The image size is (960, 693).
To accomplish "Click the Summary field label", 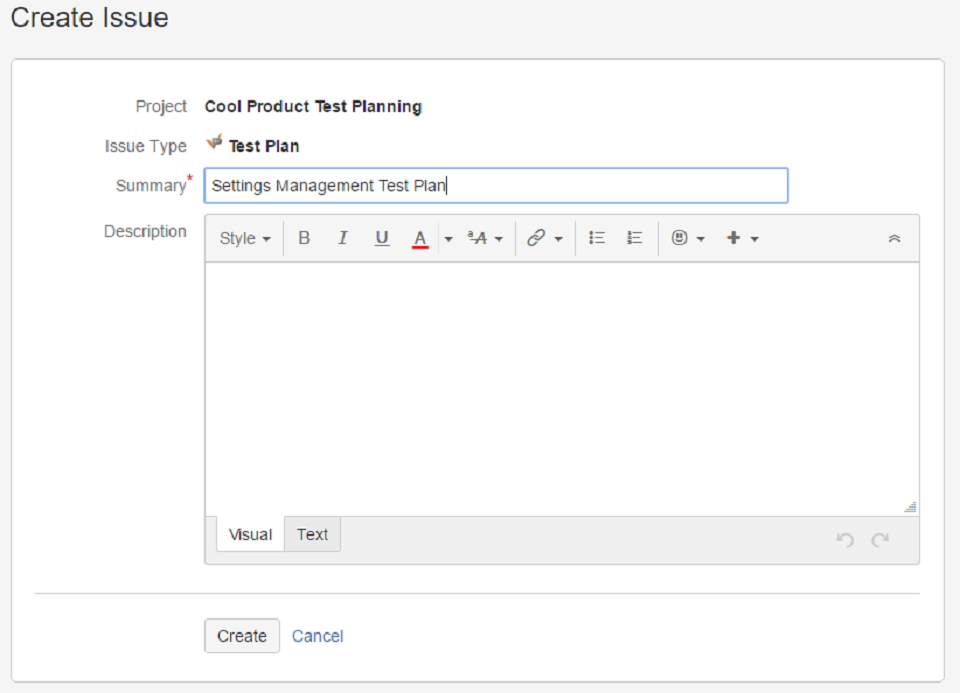I will click(151, 185).
